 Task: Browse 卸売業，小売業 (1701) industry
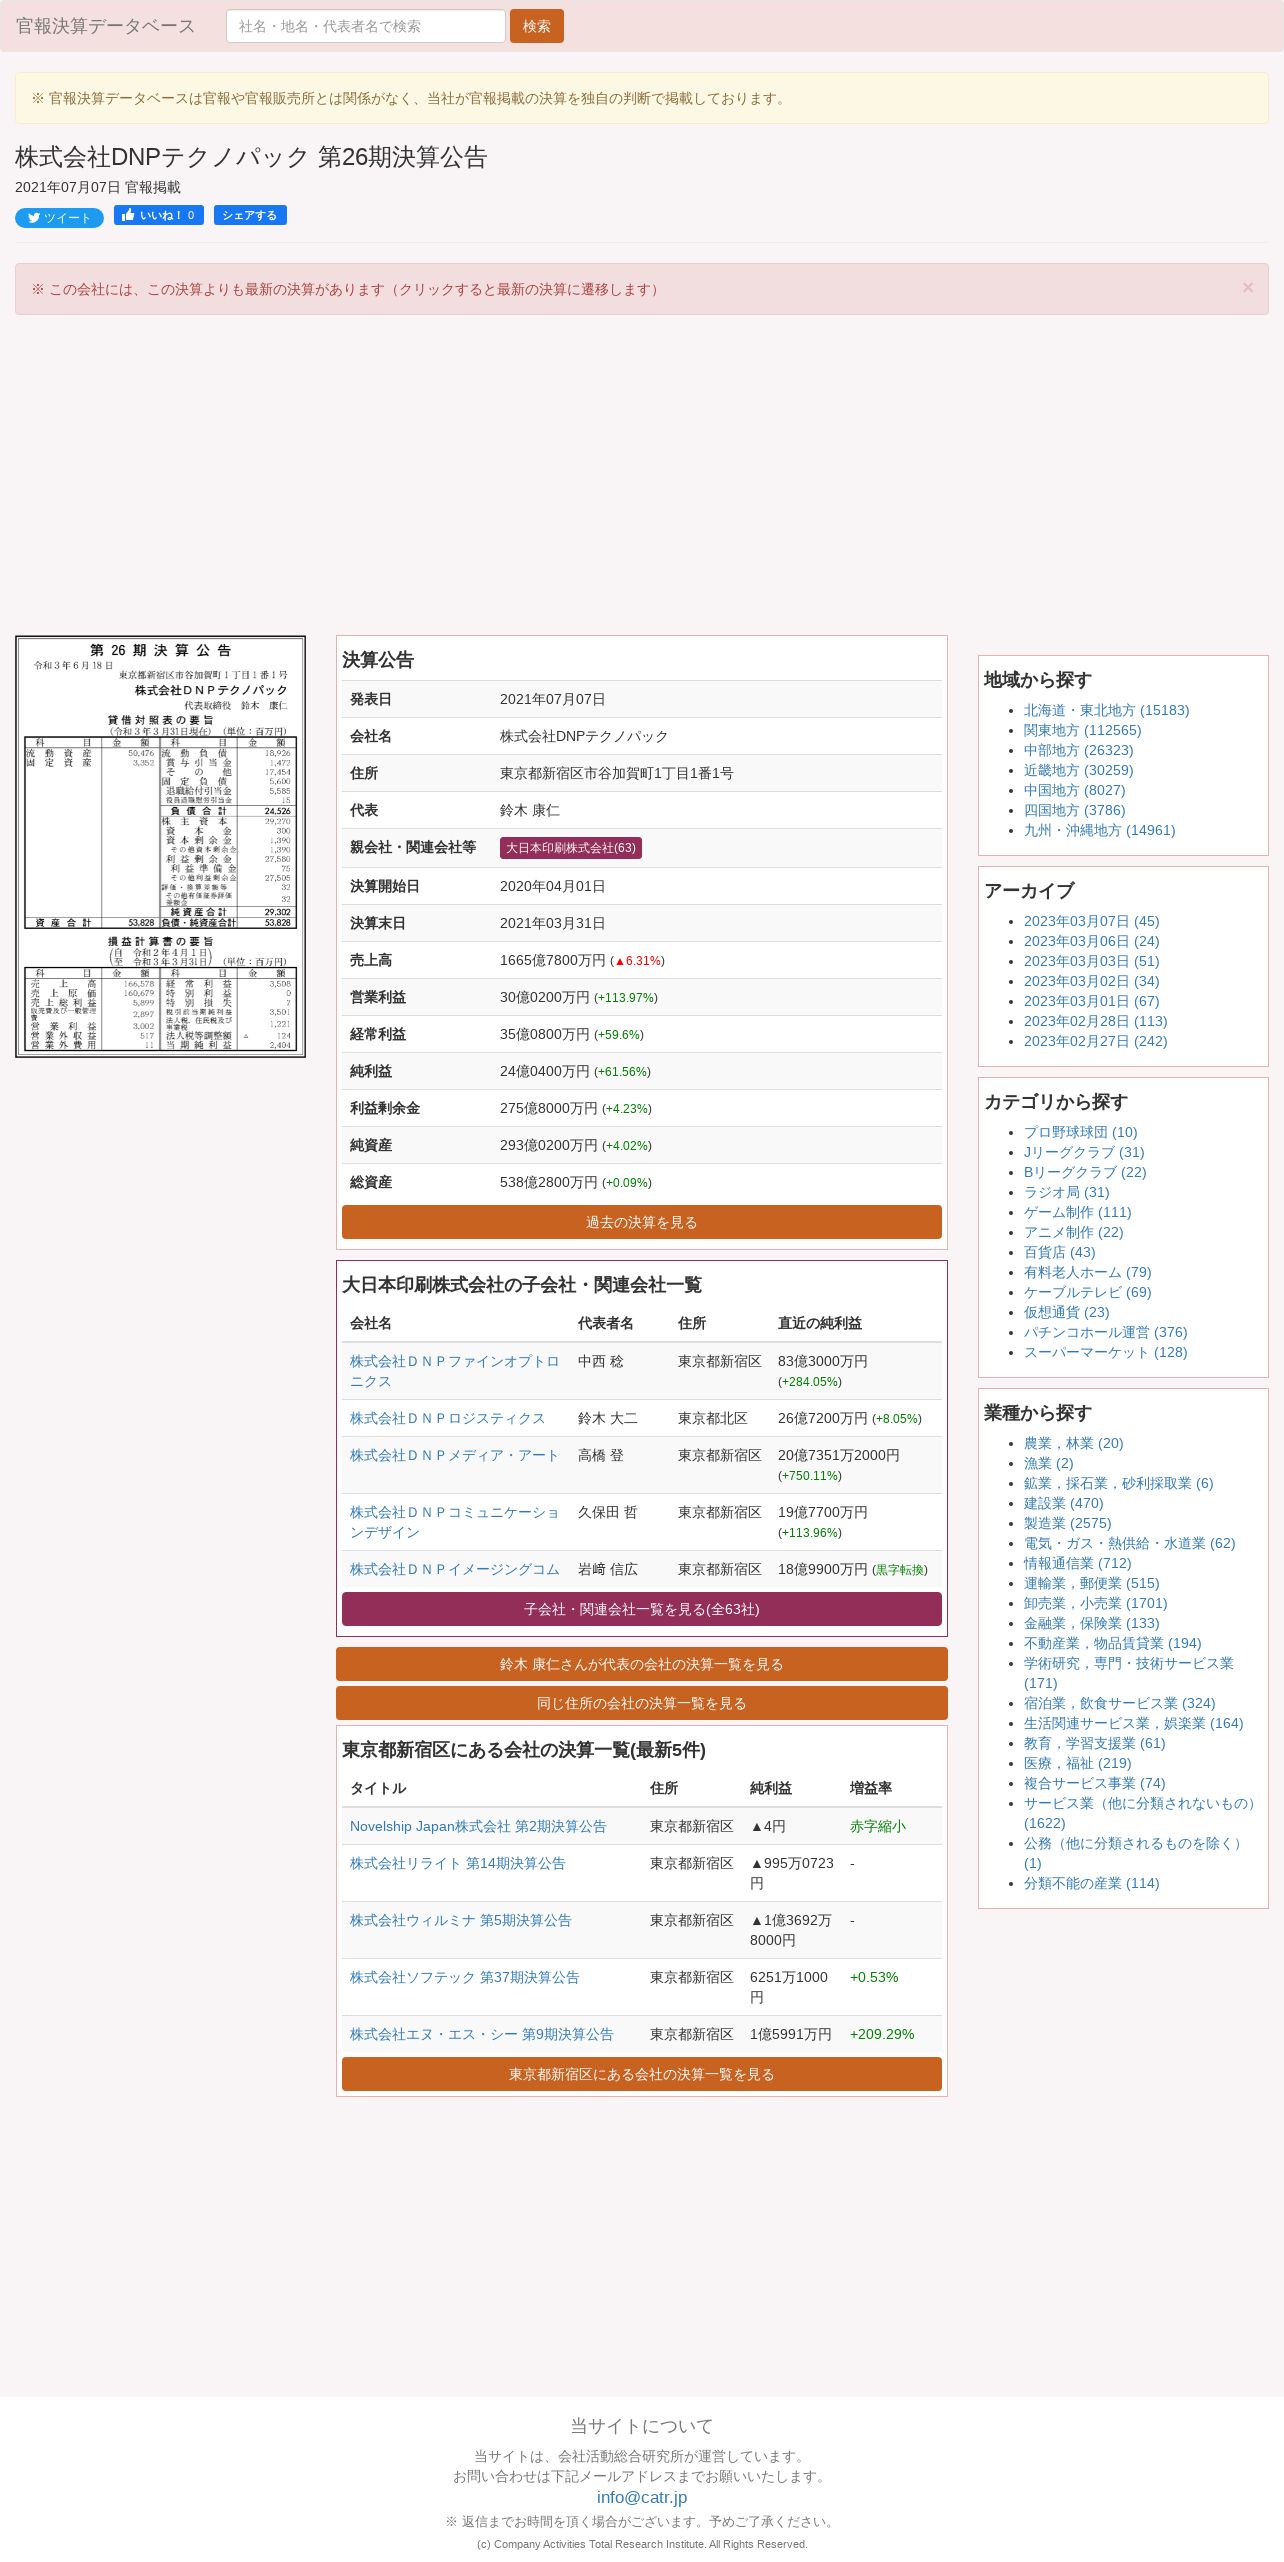1095,1603
